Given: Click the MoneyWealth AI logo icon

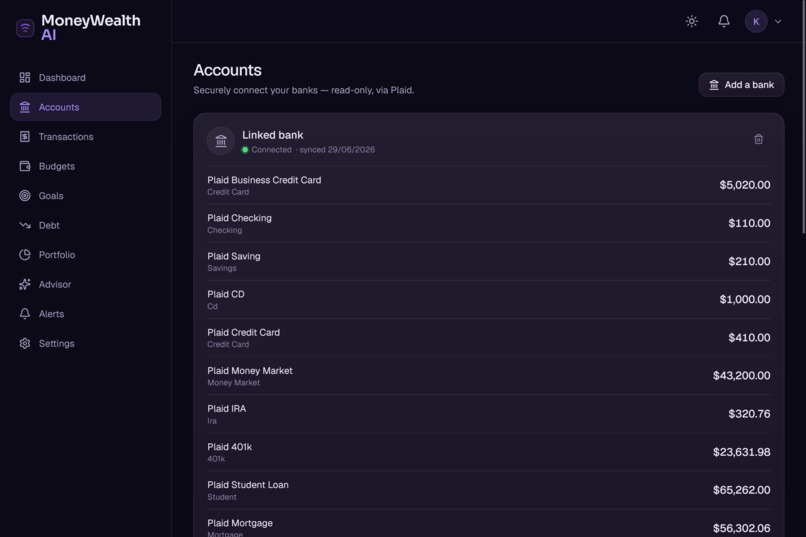Looking at the screenshot, I should 25,28.
